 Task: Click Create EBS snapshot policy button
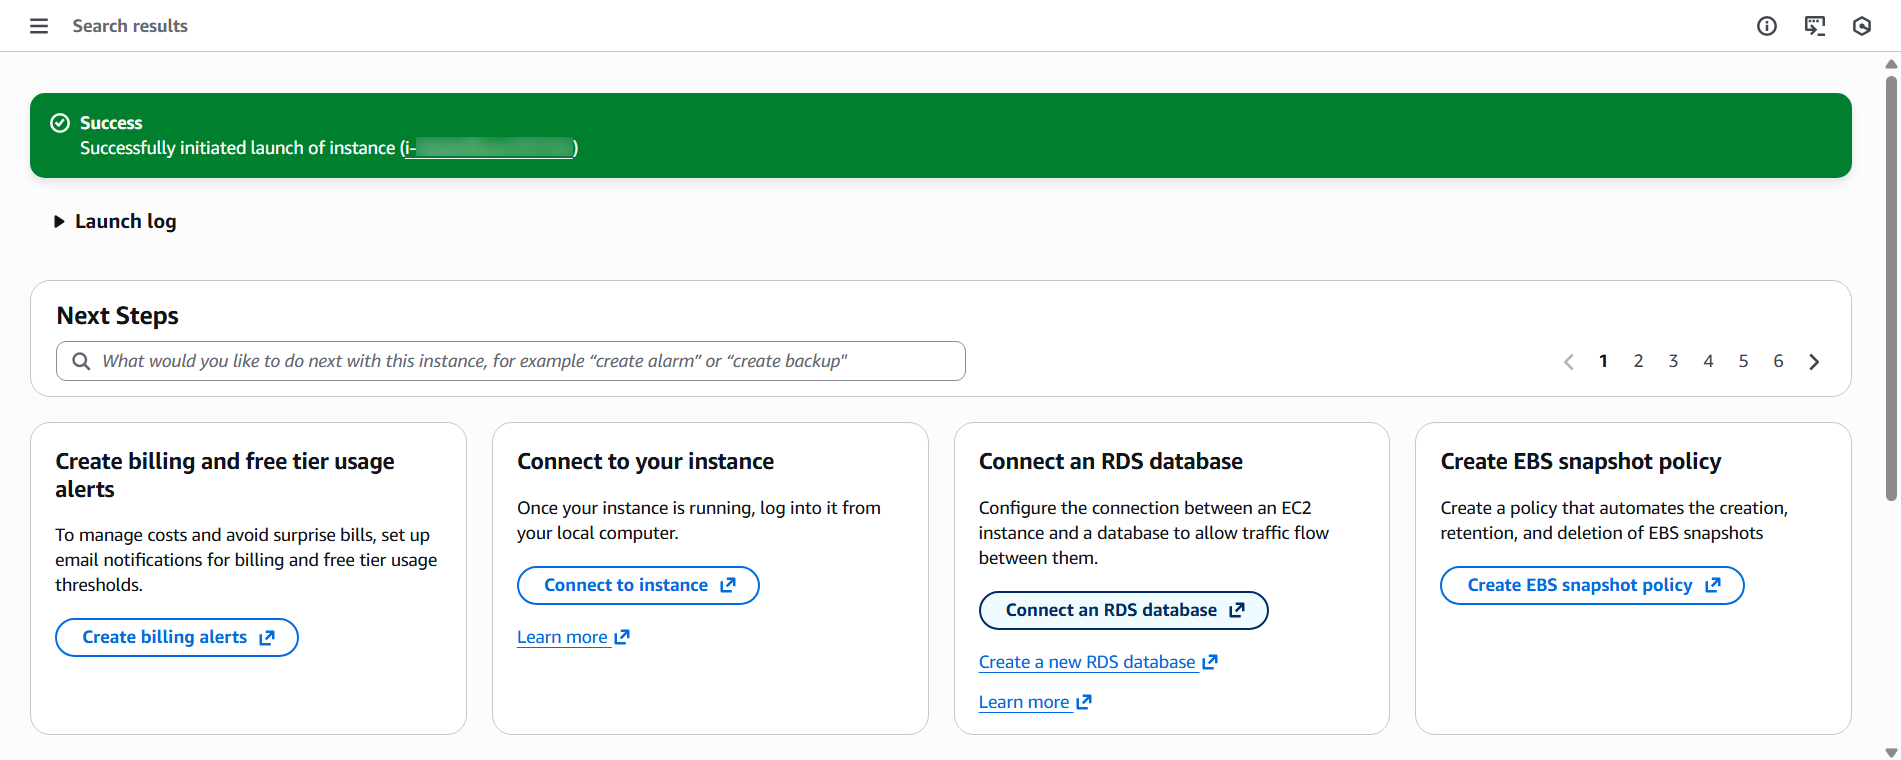coord(1591,585)
